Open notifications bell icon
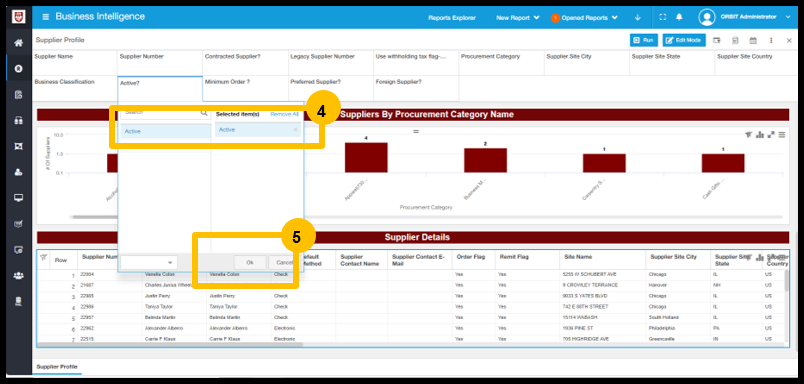This screenshot has width=804, height=384. tap(679, 17)
